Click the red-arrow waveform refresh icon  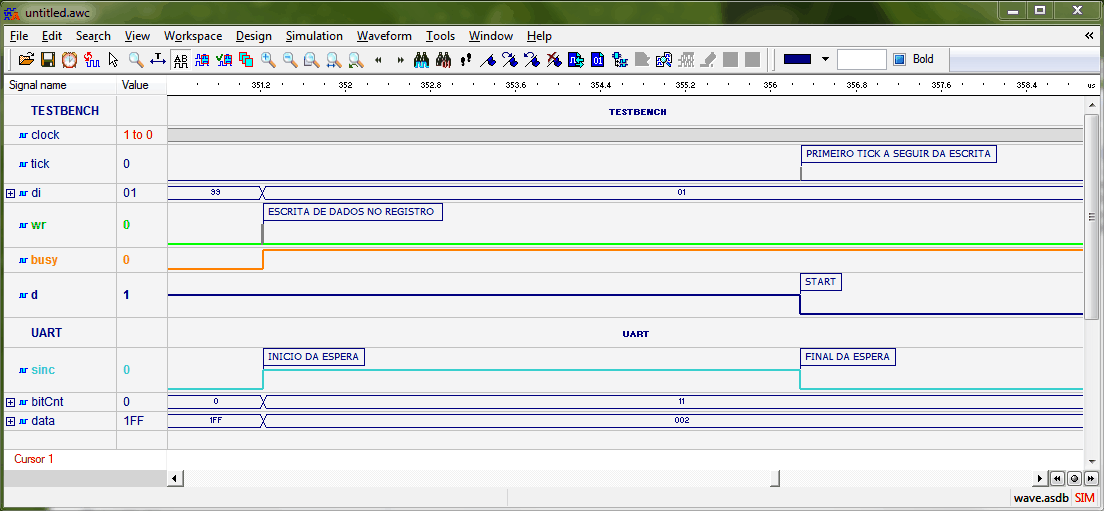(x=92, y=60)
